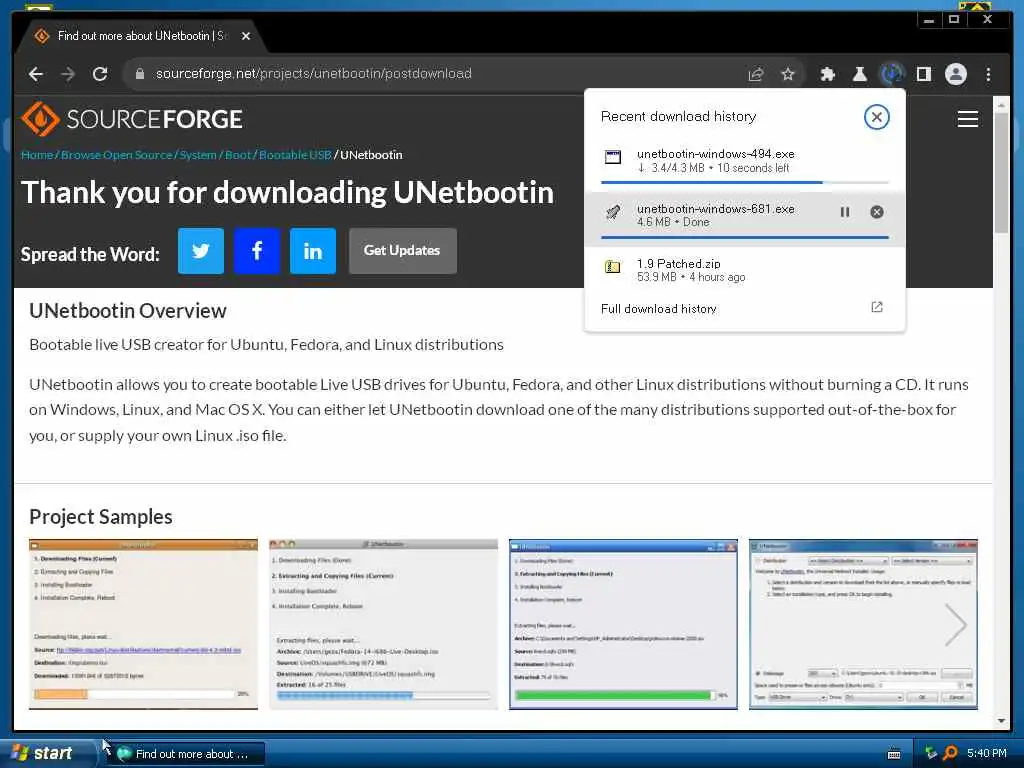Cancel the unetbootin-windows-681.exe download

tap(876, 212)
